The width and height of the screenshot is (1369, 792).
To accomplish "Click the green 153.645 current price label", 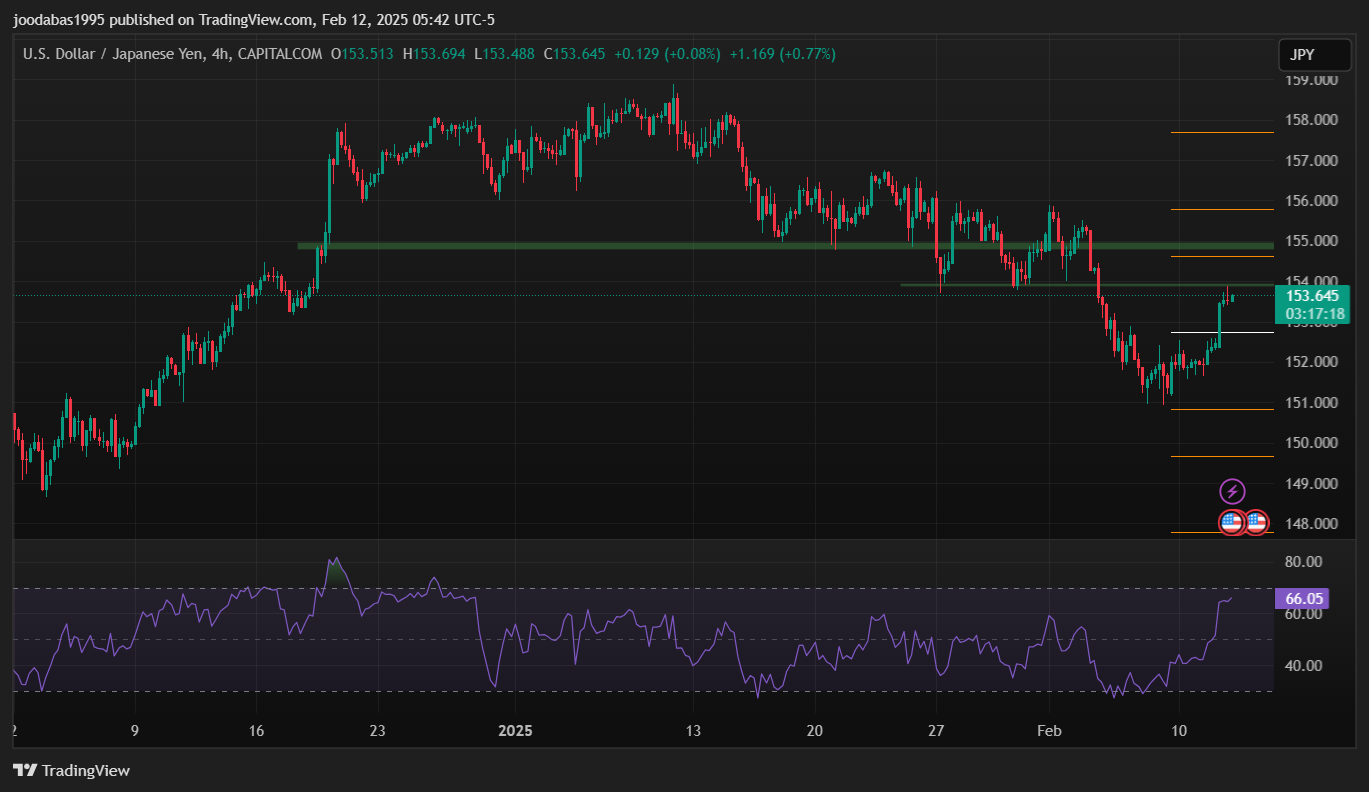I will 1311,296.
